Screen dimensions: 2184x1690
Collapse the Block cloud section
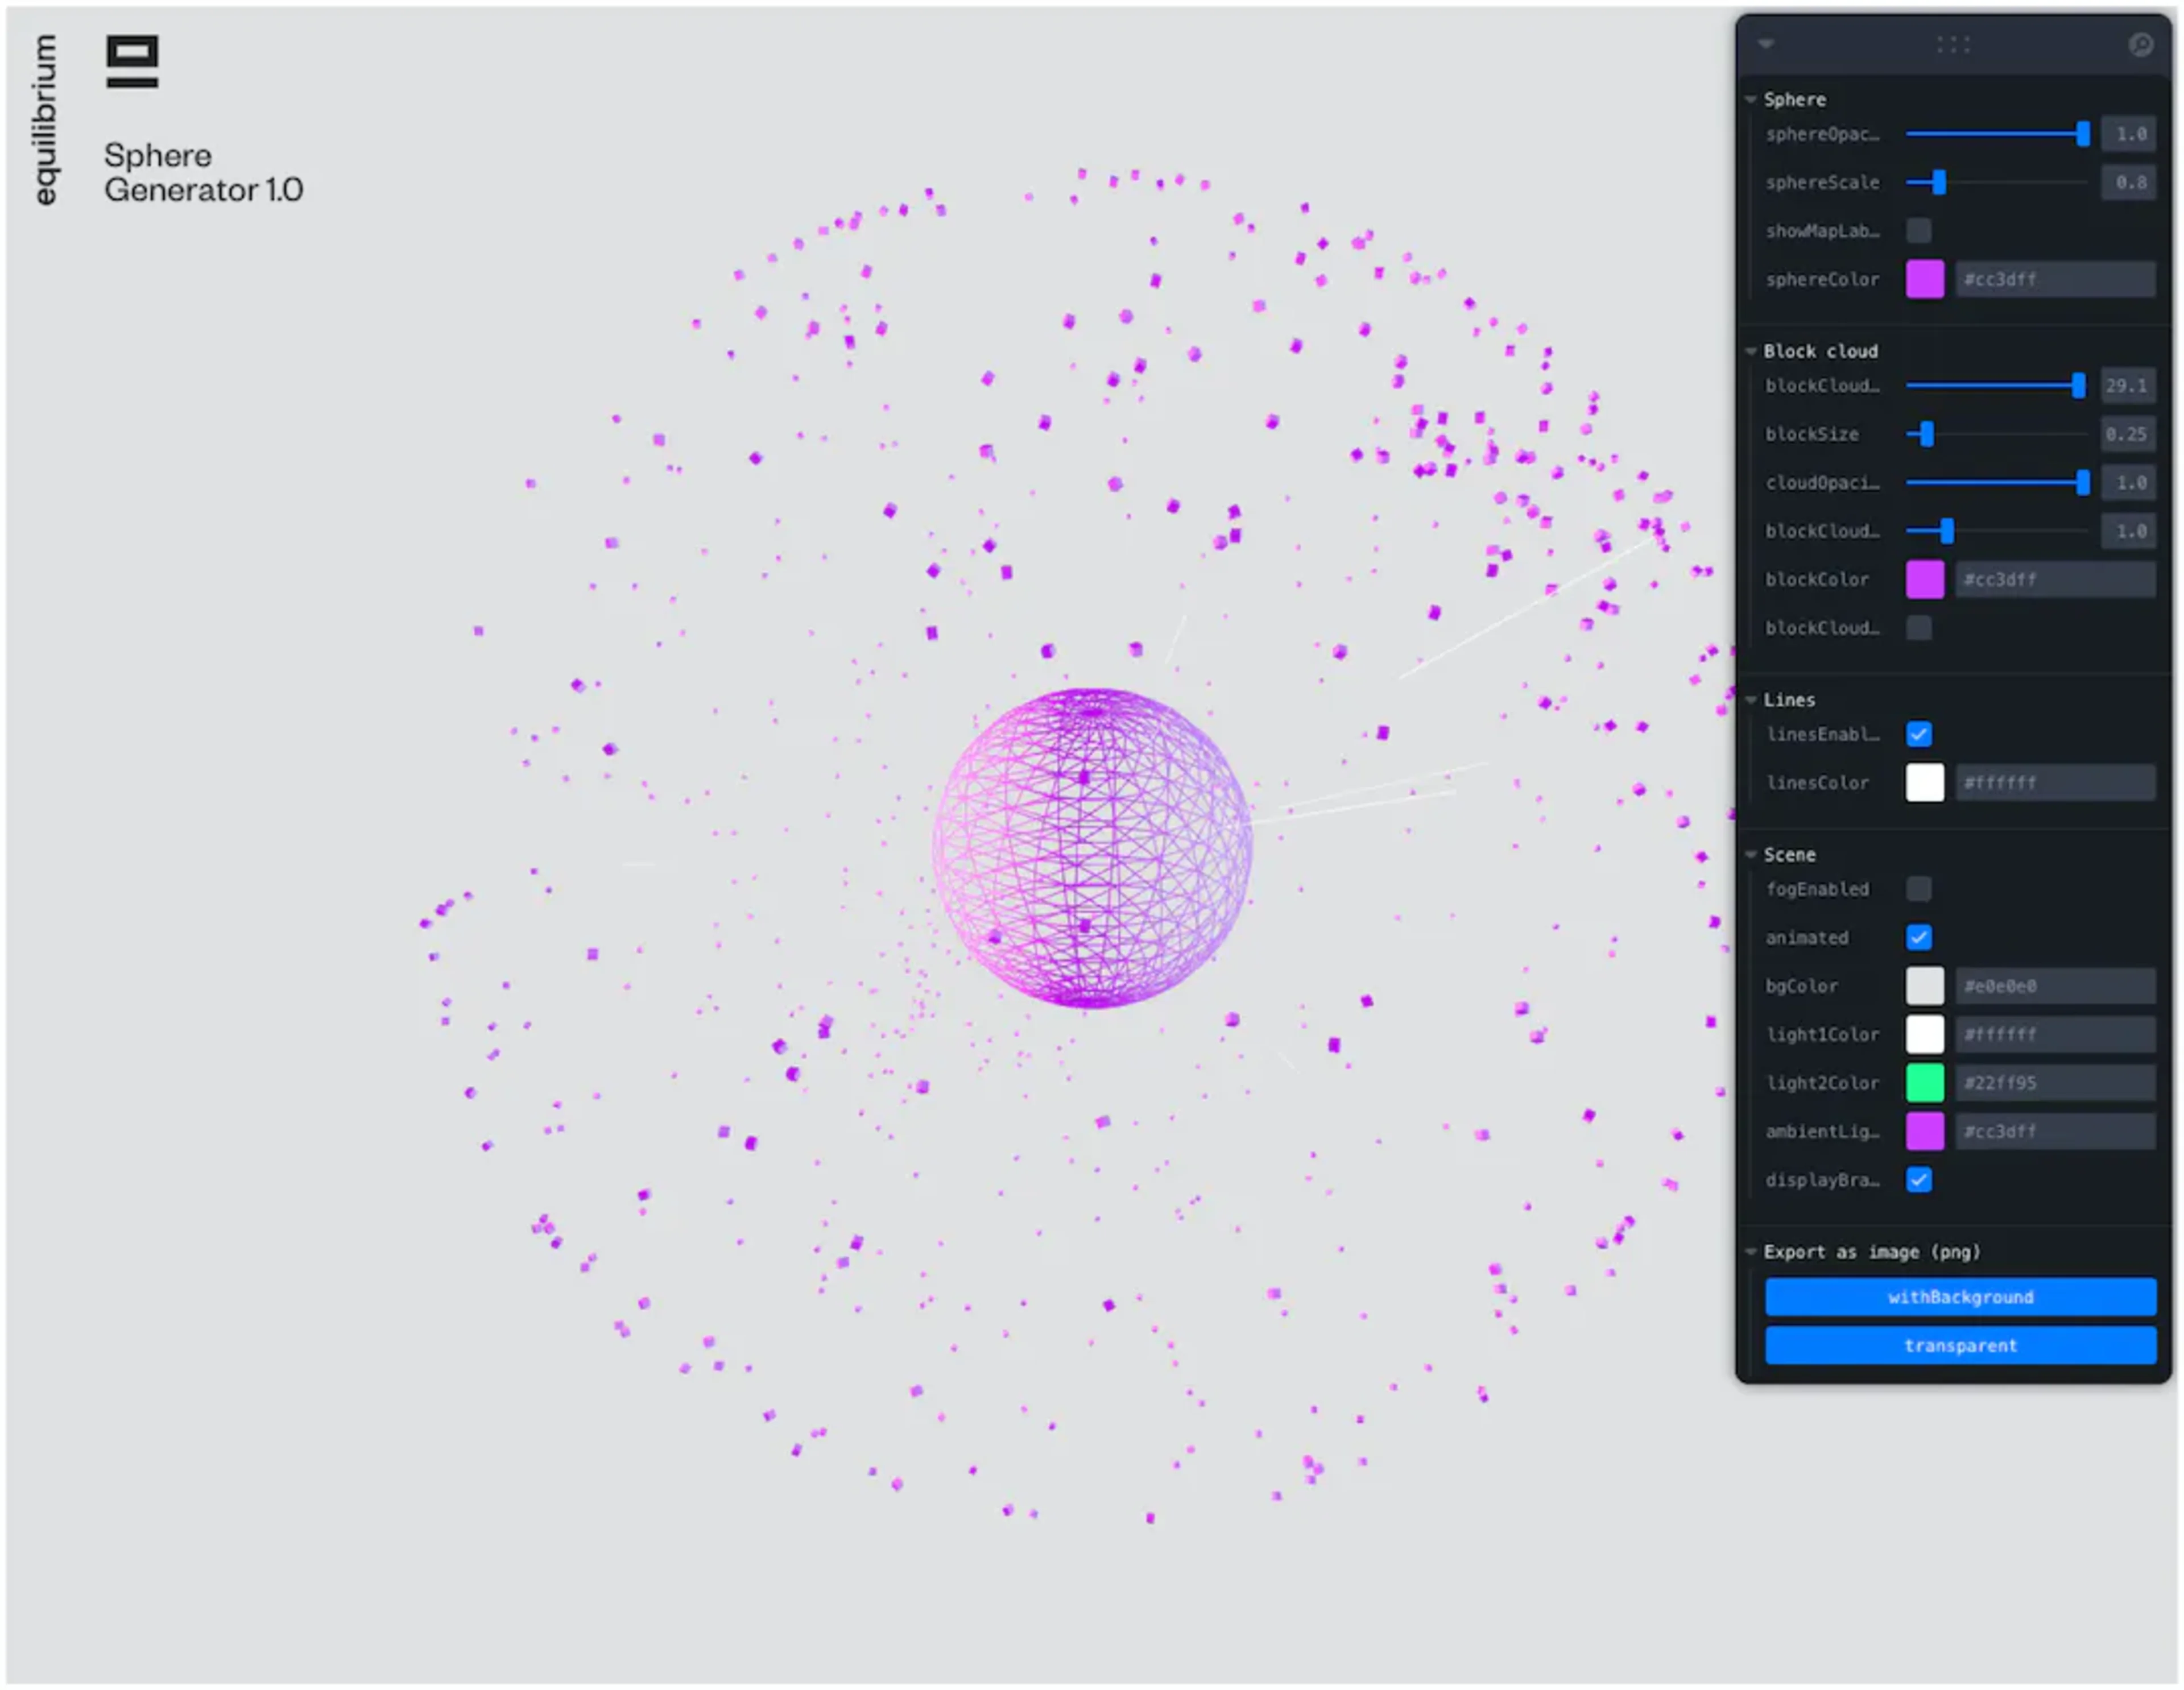[x=1751, y=351]
